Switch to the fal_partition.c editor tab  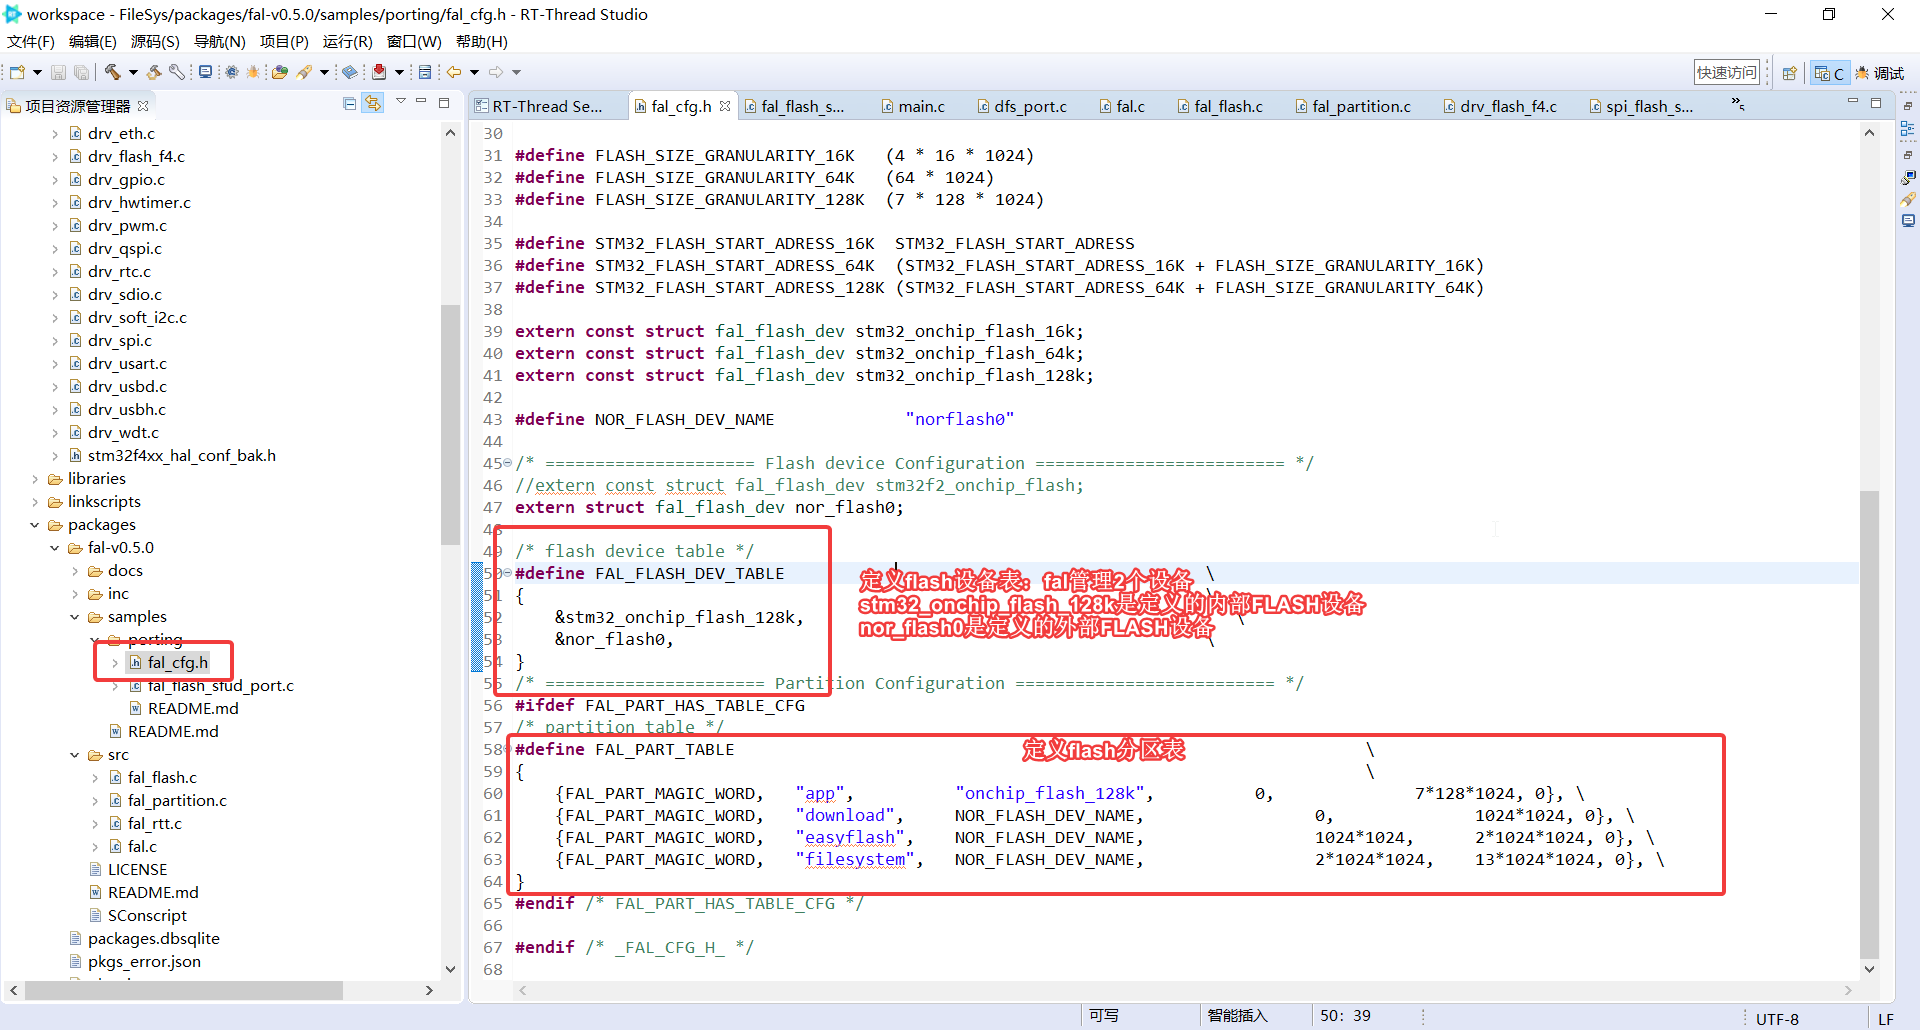(x=1353, y=106)
